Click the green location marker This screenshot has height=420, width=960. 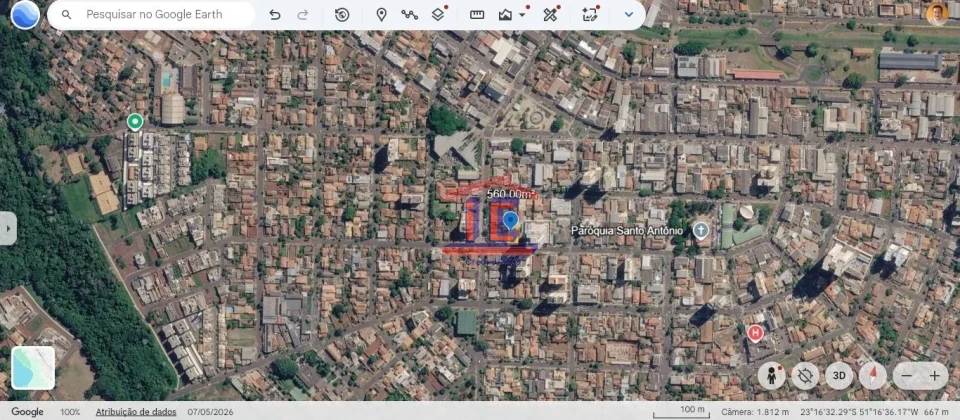(135, 122)
